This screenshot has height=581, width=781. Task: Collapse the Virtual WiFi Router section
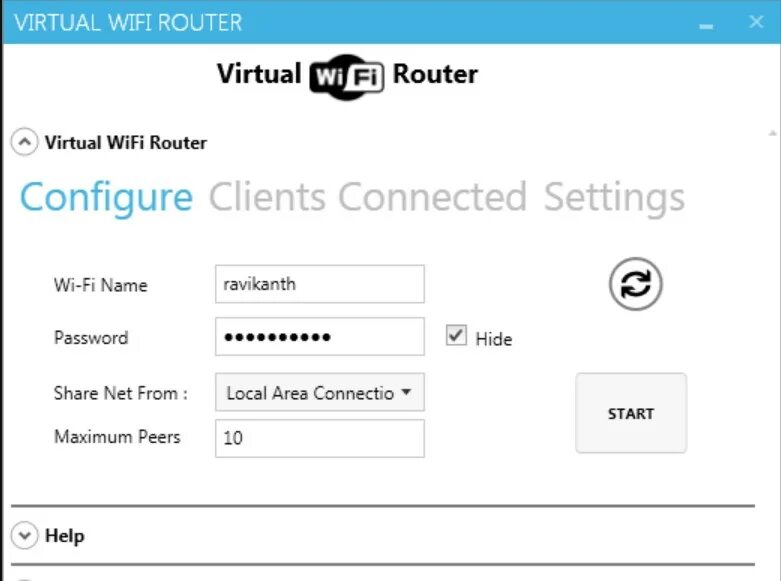point(24,142)
